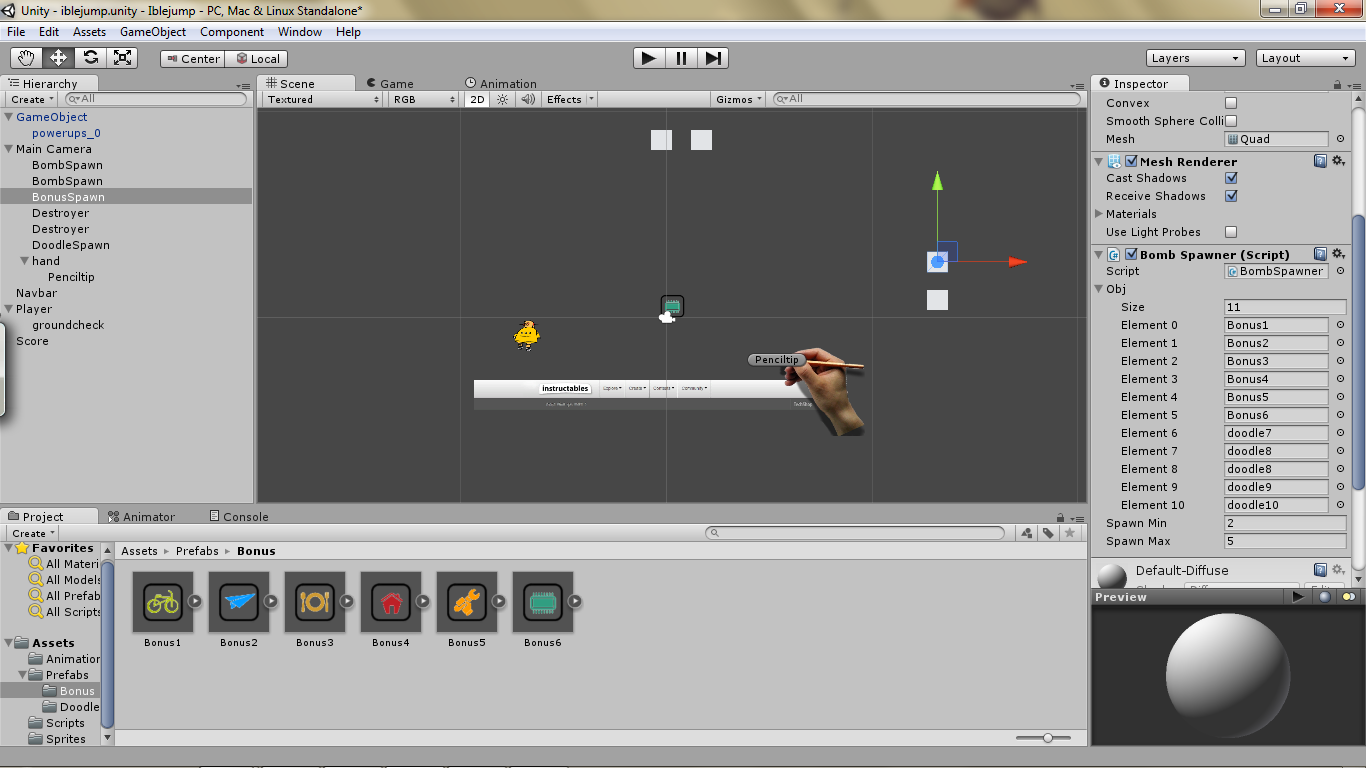Select the Move tool in the toolbar

(x=58, y=58)
